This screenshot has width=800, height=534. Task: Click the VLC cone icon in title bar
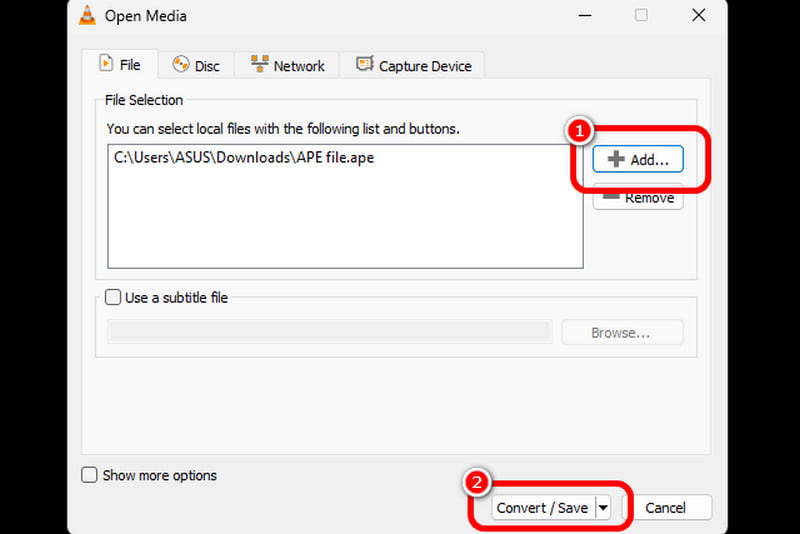tap(87, 15)
